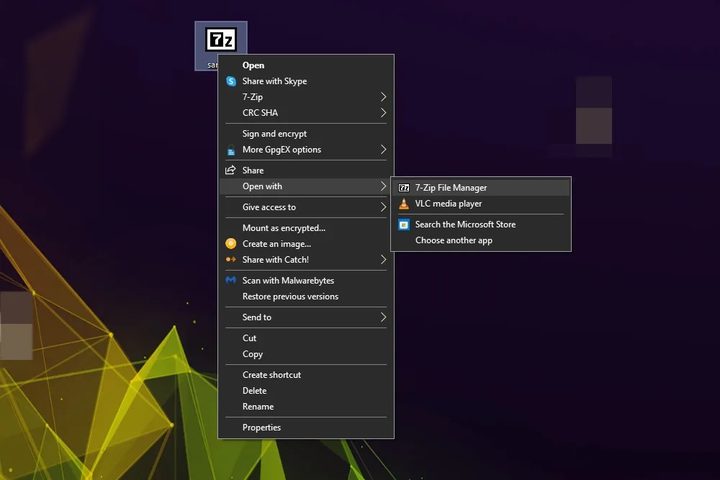Select Restore previous versions
The width and height of the screenshot is (720, 480).
[290, 297]
